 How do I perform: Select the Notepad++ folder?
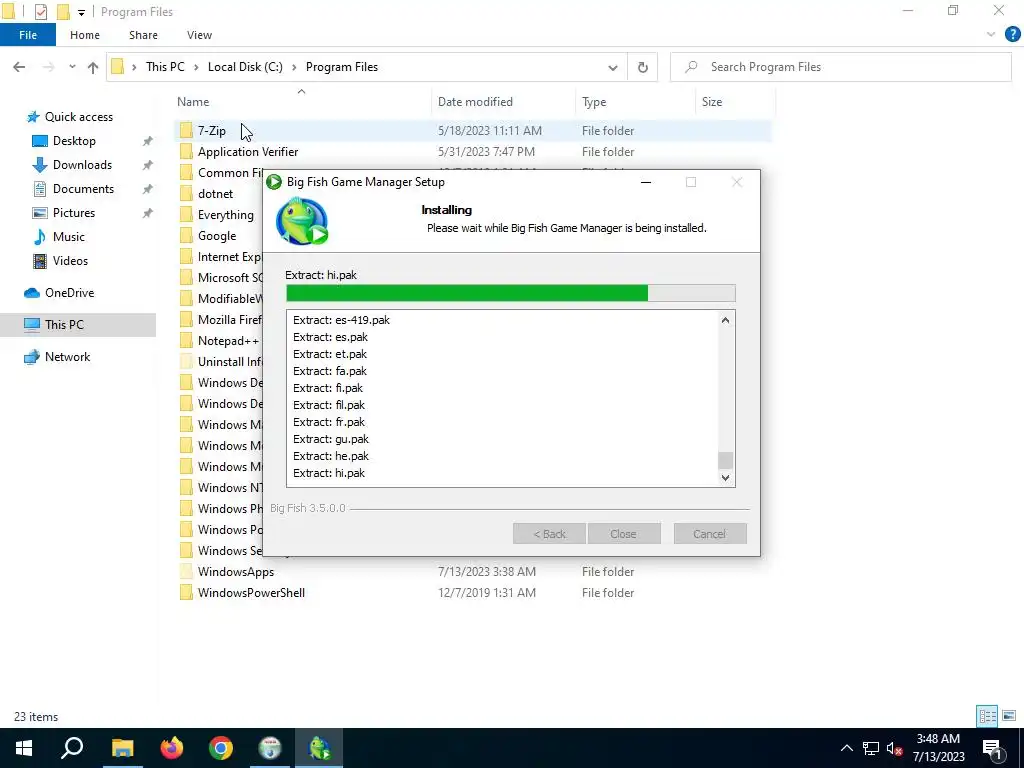pos(228,341)
